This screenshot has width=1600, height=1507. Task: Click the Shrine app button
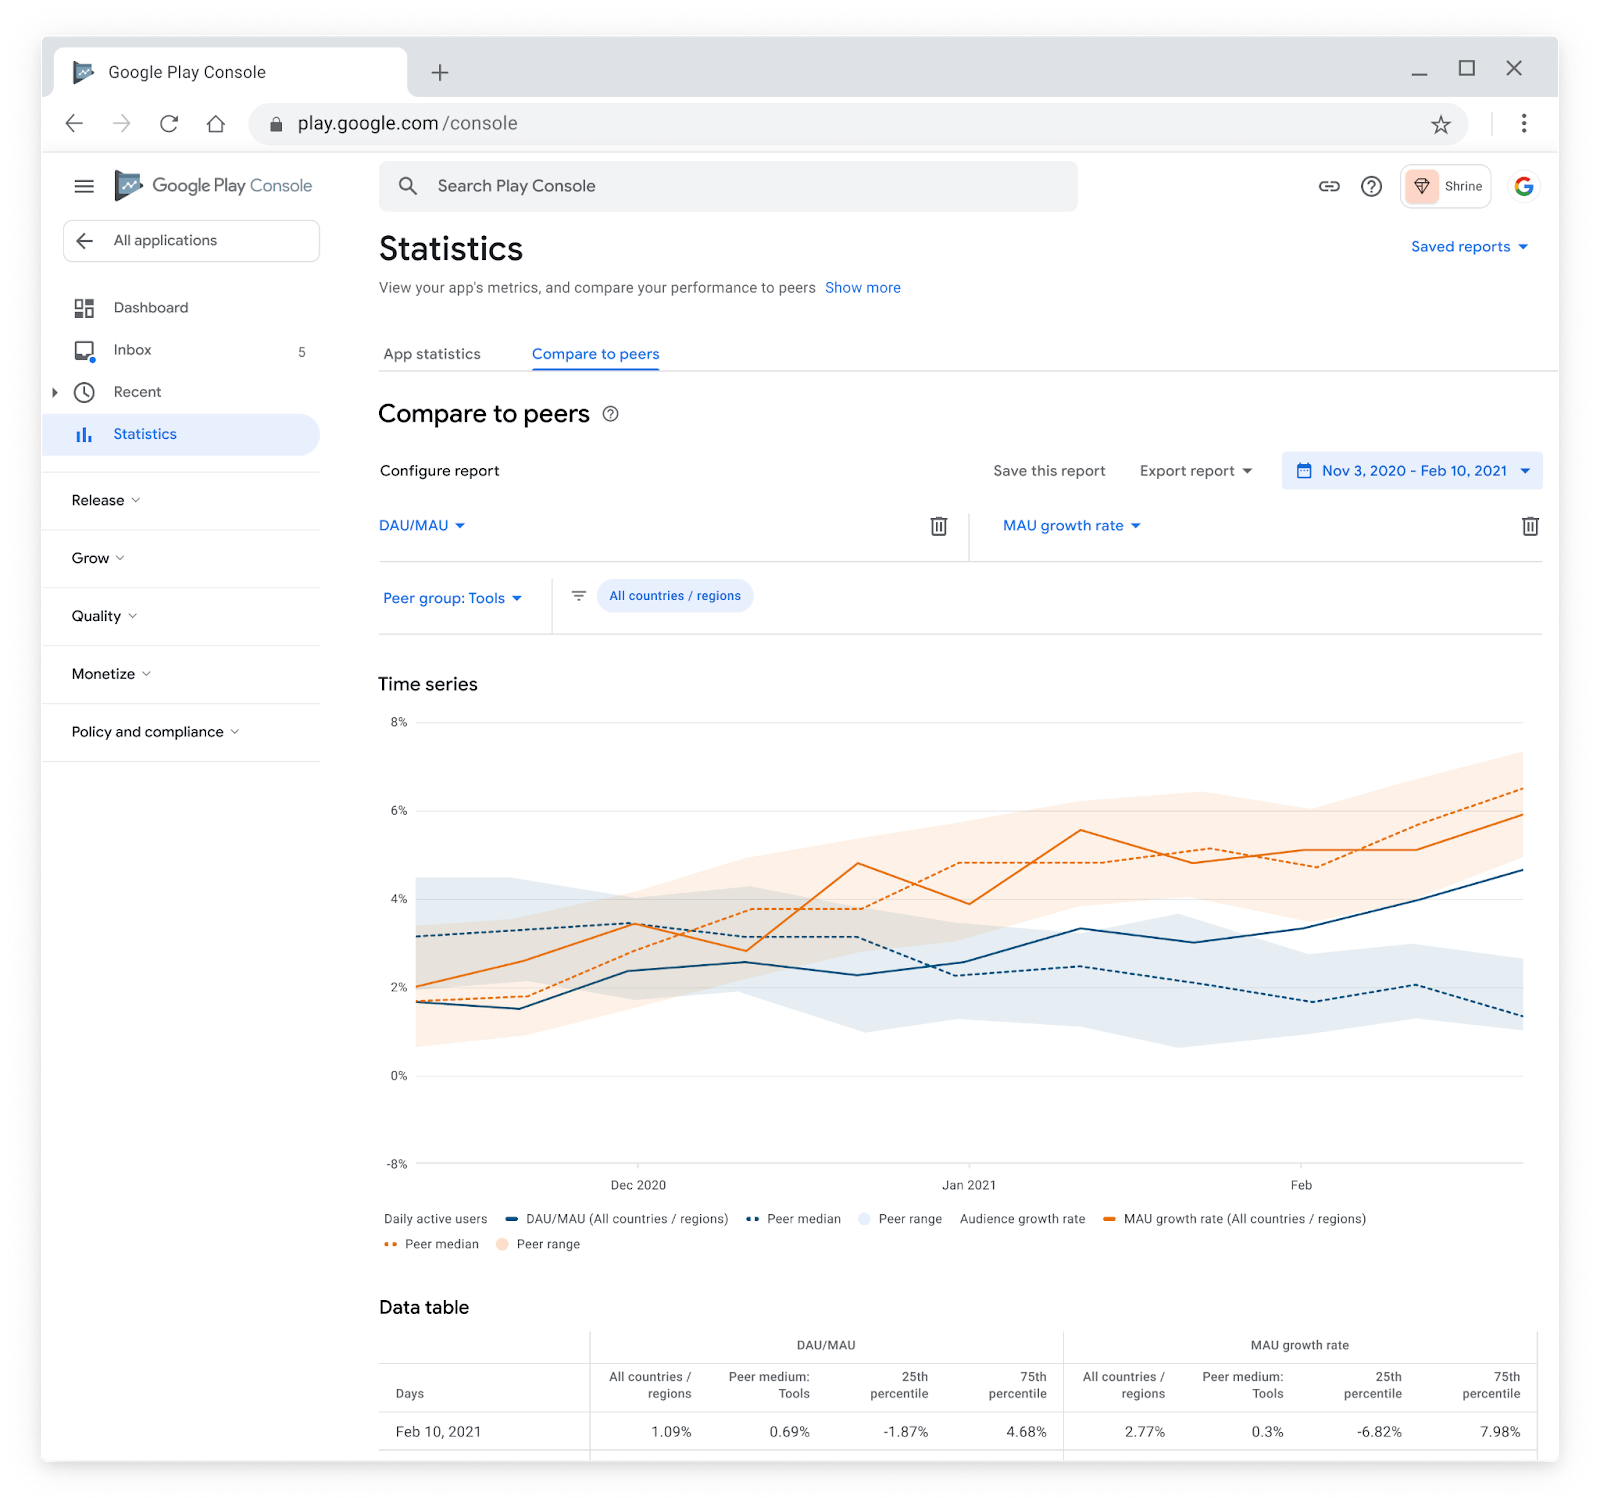pyautogui.click(x=1446, y=186)
